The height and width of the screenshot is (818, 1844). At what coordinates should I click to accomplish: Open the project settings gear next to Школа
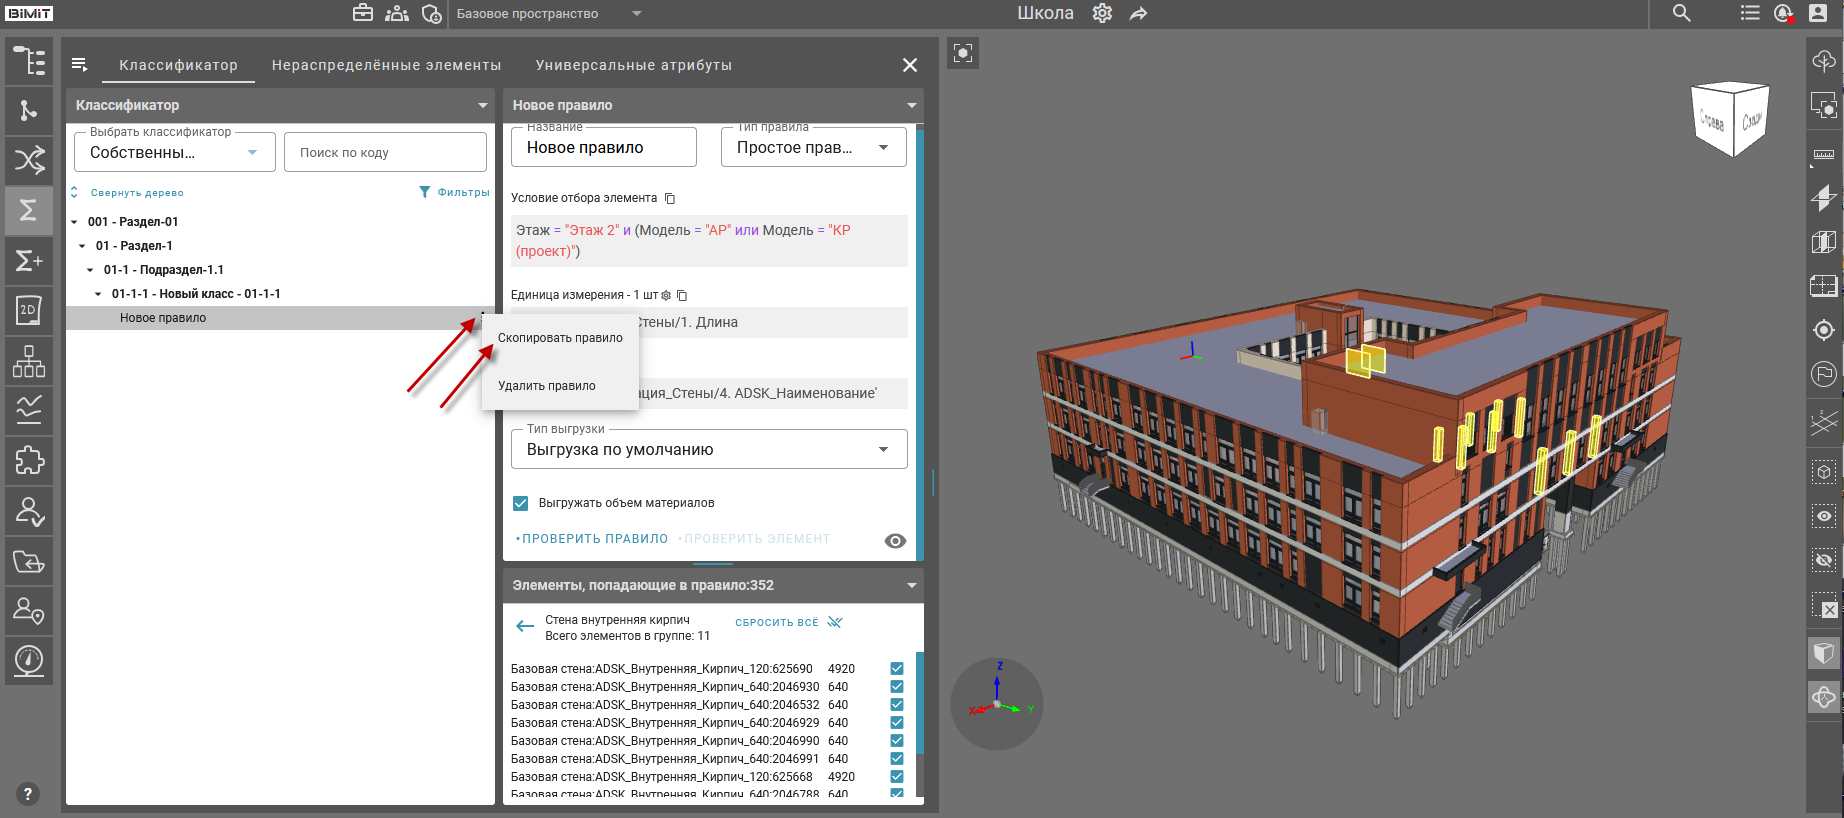coord(1102,14)
